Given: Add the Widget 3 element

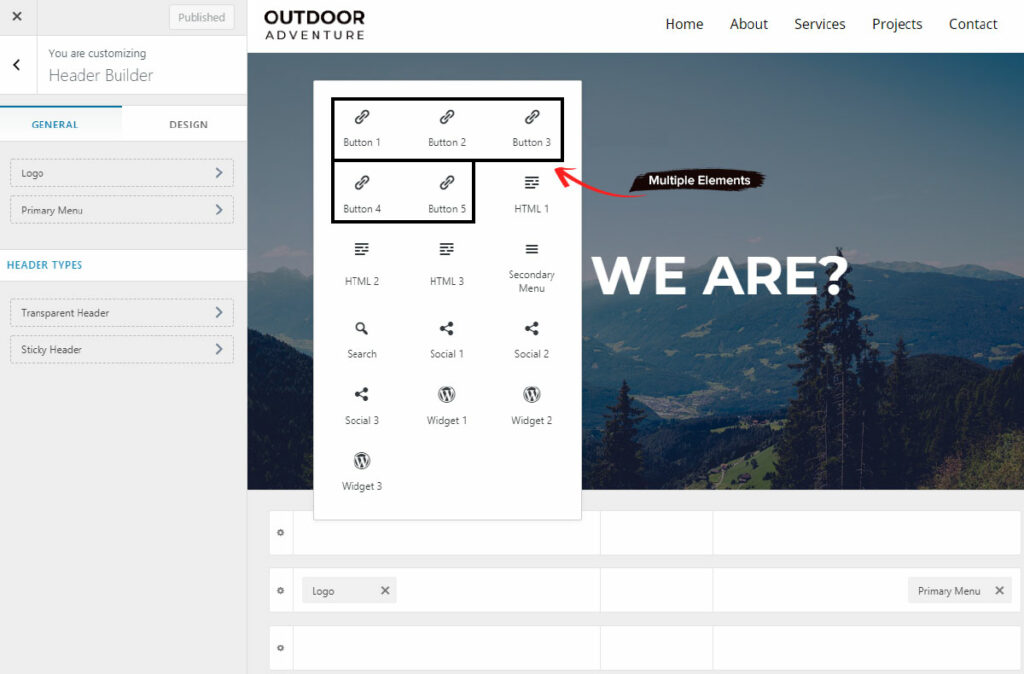Looking at the screenshot, I should coord(362,472).
